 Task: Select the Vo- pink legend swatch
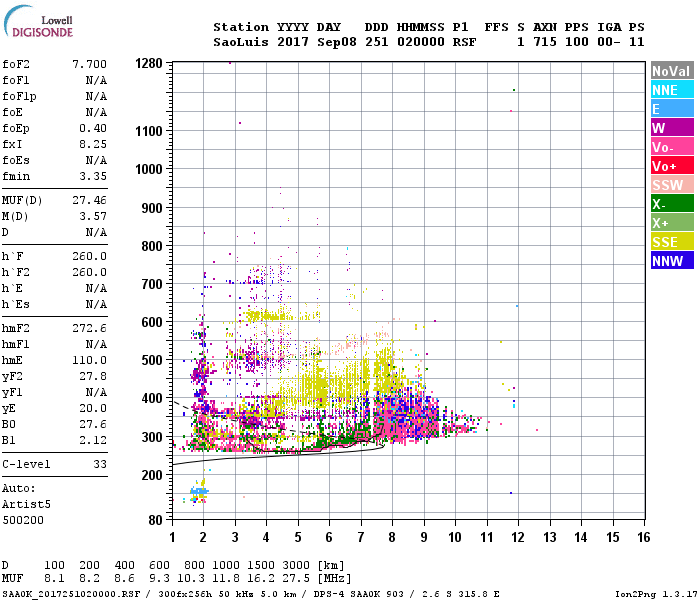tap(672, 146)
